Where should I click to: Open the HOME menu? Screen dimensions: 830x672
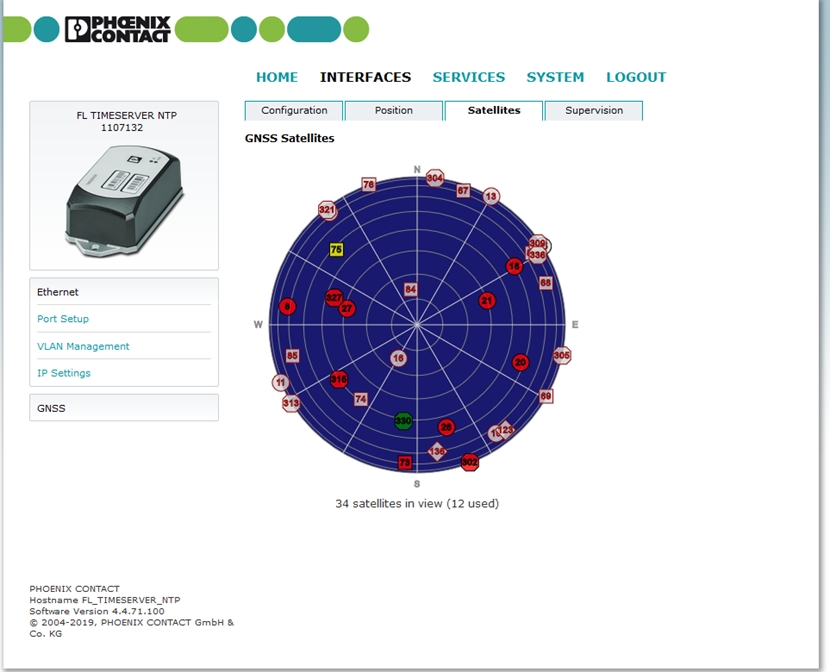(277, 77)
